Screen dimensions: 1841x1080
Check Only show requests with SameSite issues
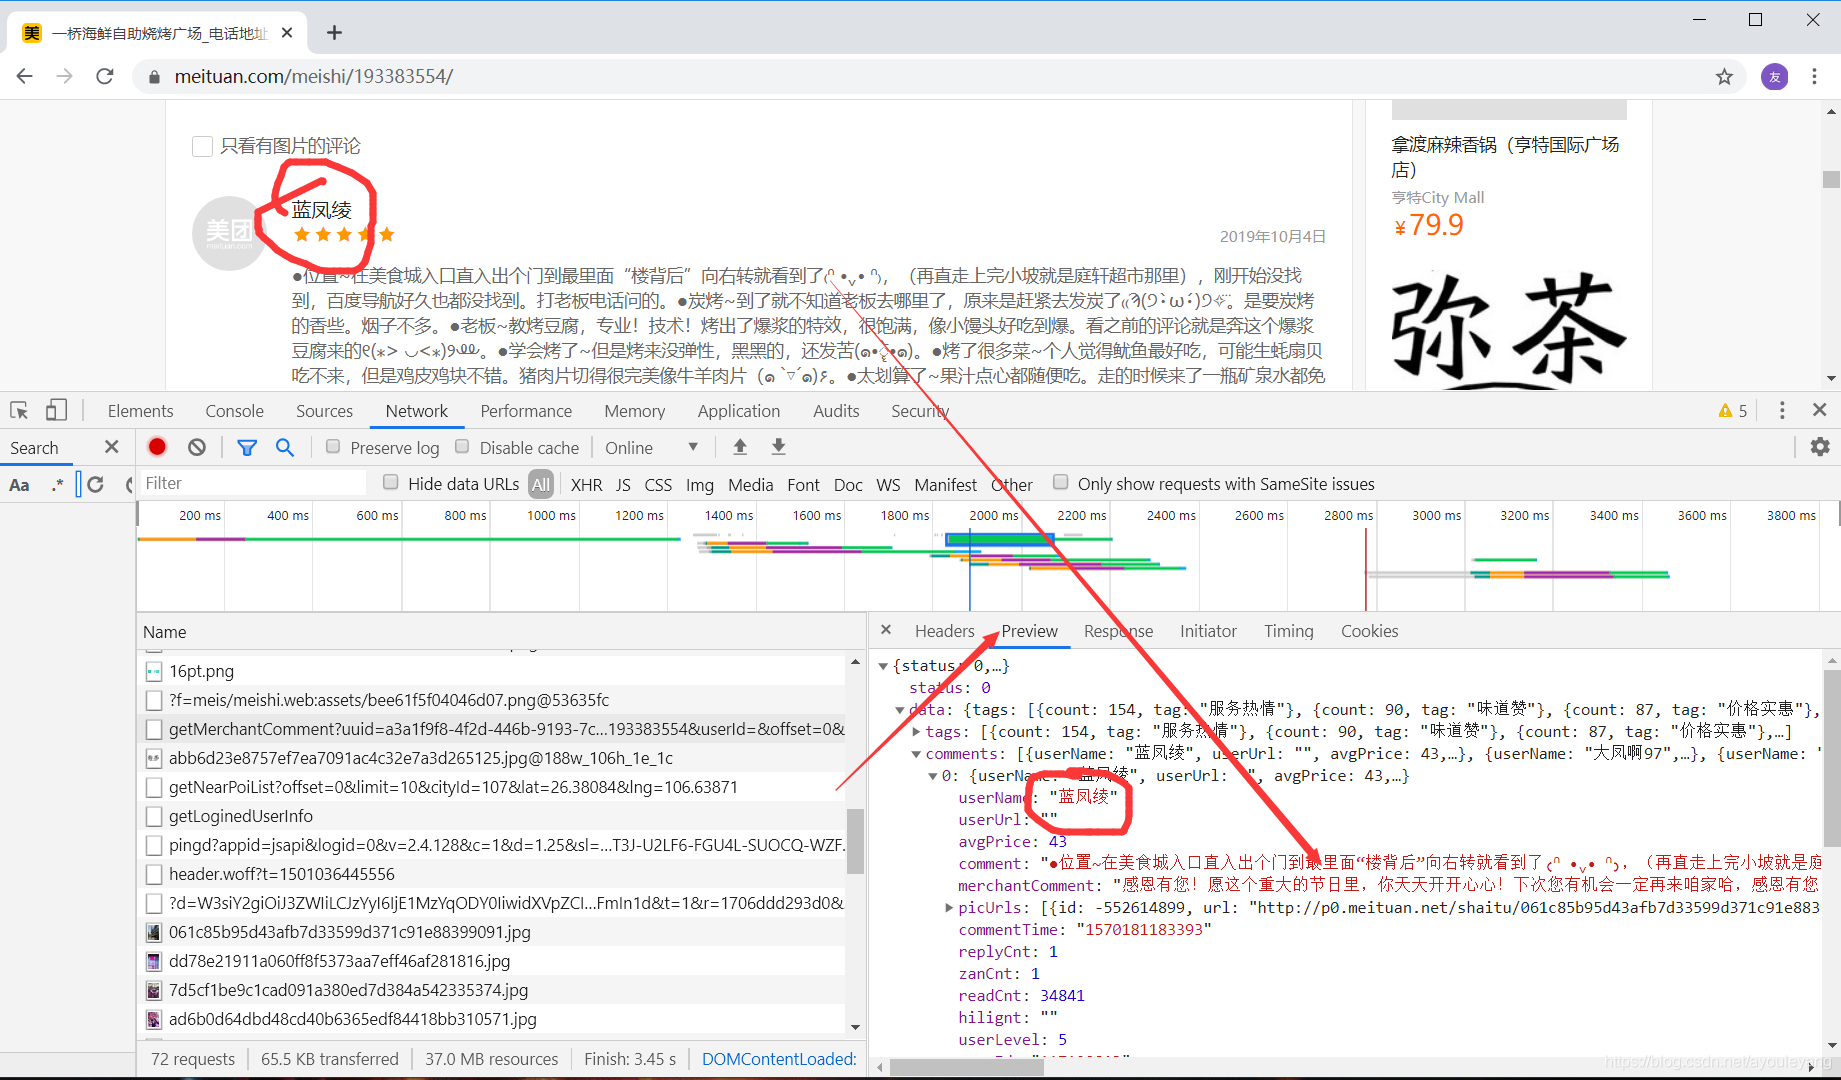[1061, 483]
